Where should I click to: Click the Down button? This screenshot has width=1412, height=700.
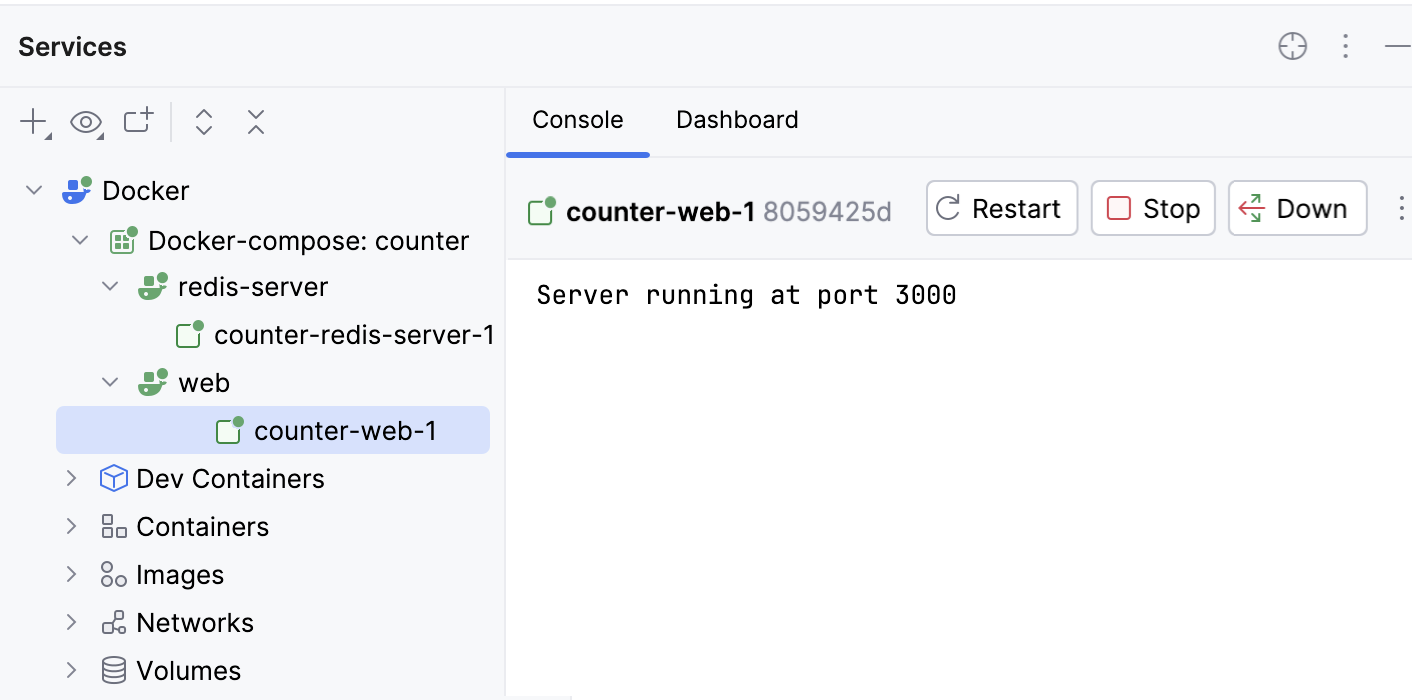coord(1298,208)
